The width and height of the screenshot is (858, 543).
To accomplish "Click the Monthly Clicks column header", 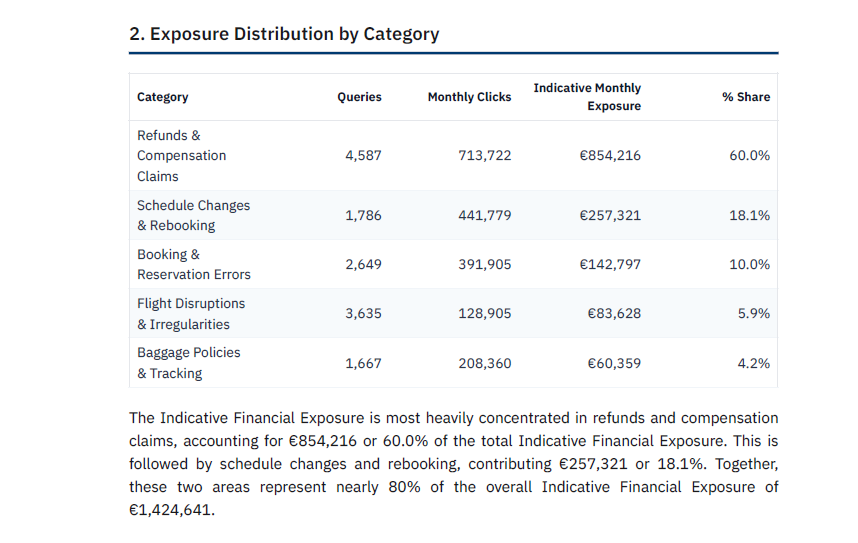I will coord(469,97).
